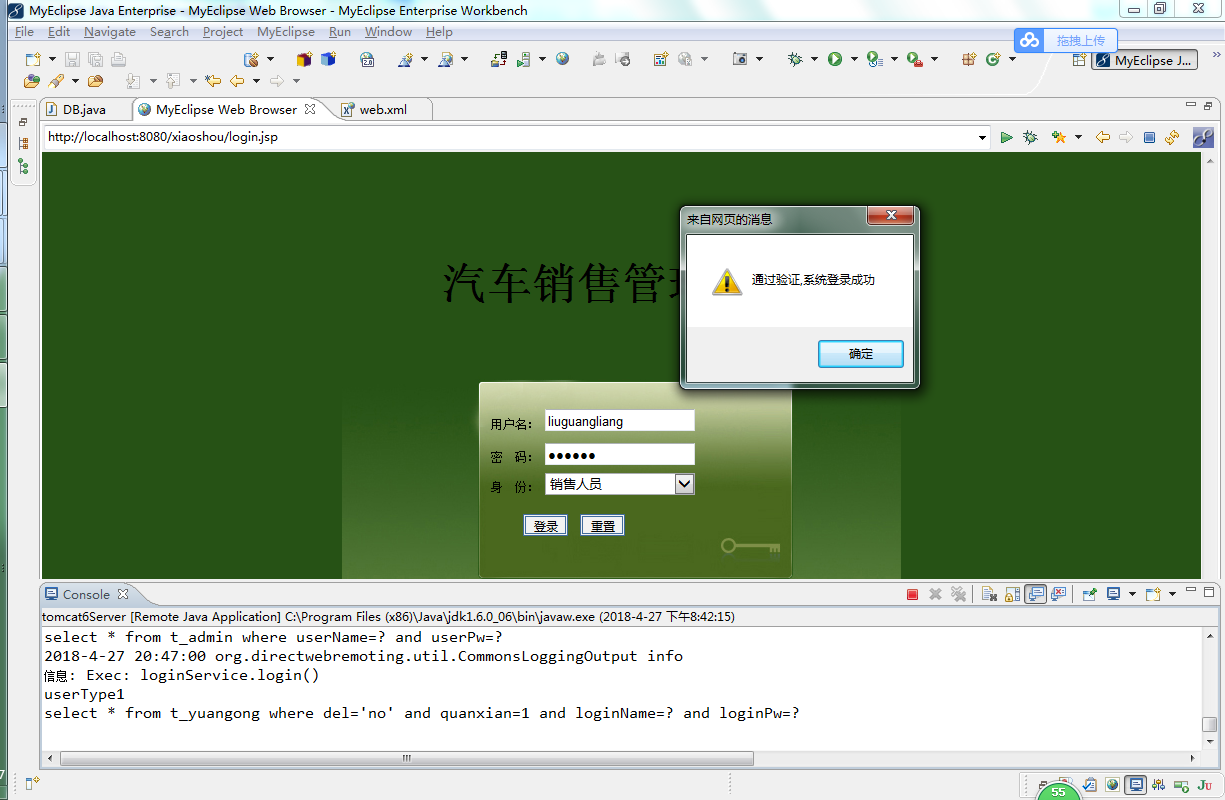Open the Tasks checklist icon in status bar
This screenshot has width=1225, height=800.
click(x=1090, y=786)
